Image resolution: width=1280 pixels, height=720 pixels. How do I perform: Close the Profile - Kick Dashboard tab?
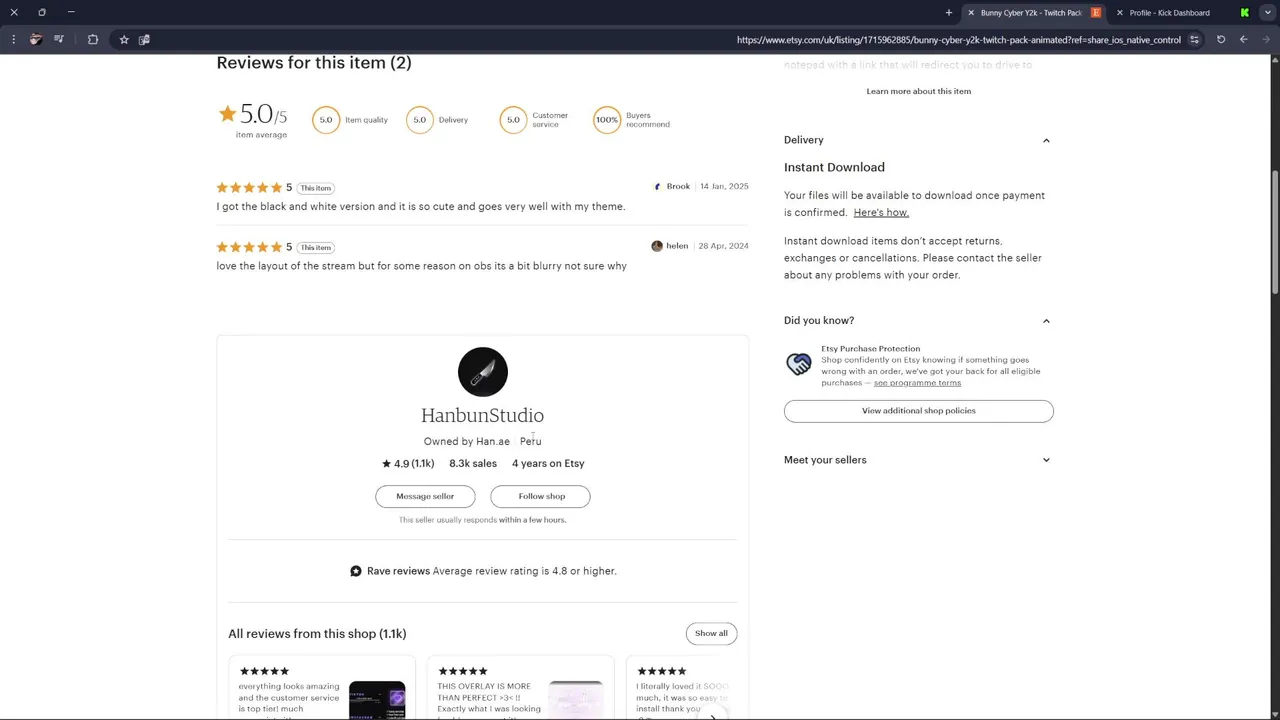(1119, 13)
